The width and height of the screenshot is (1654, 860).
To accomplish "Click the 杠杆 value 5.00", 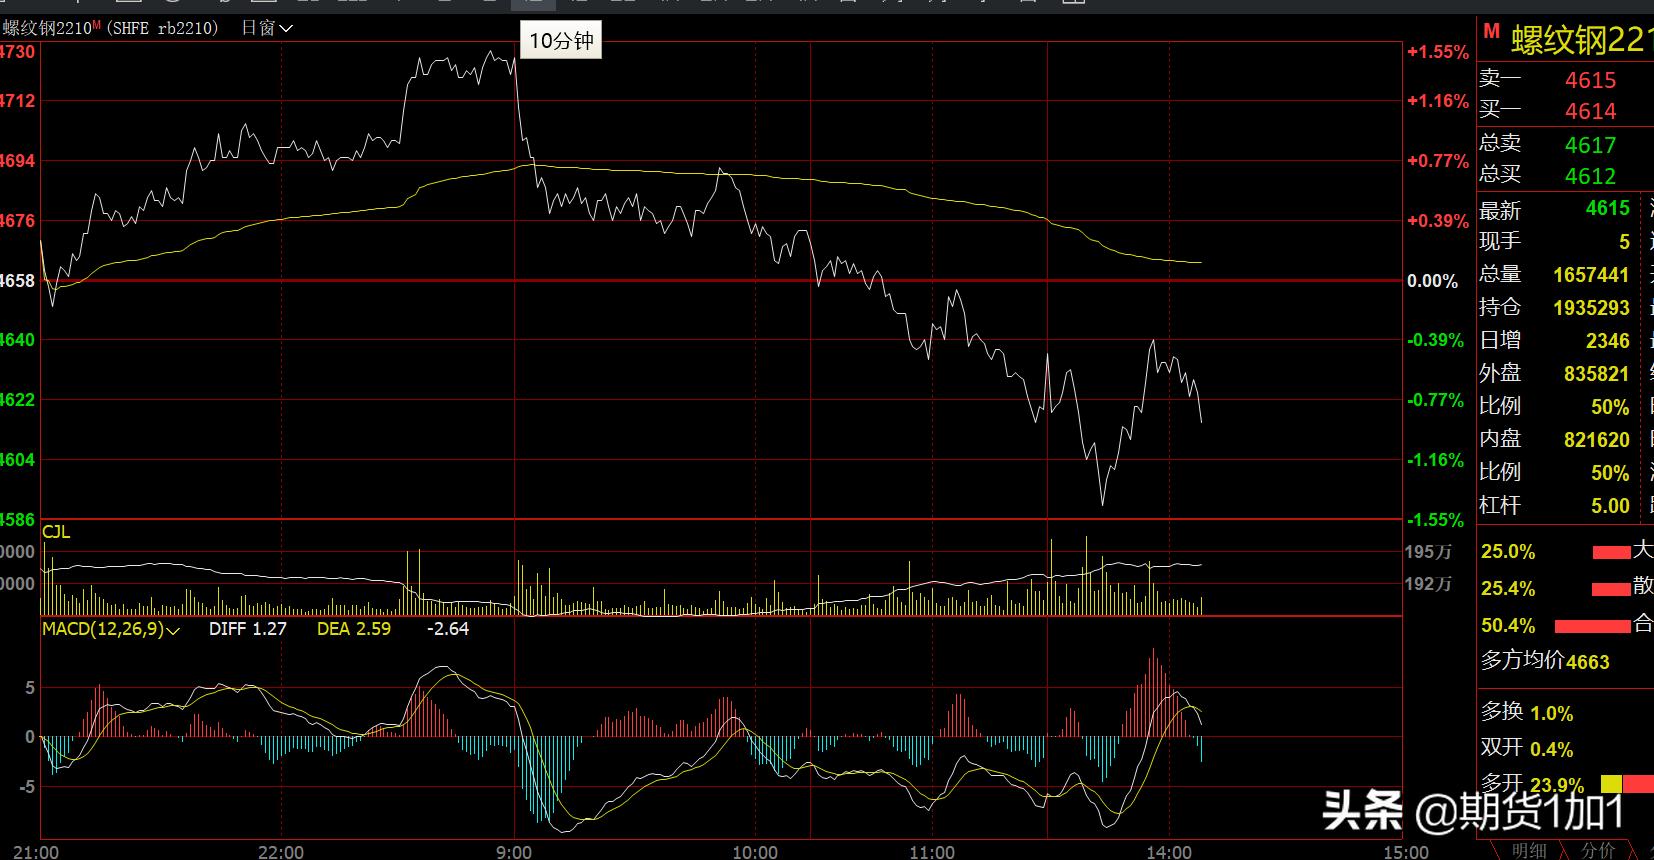I will (1610, 505).
